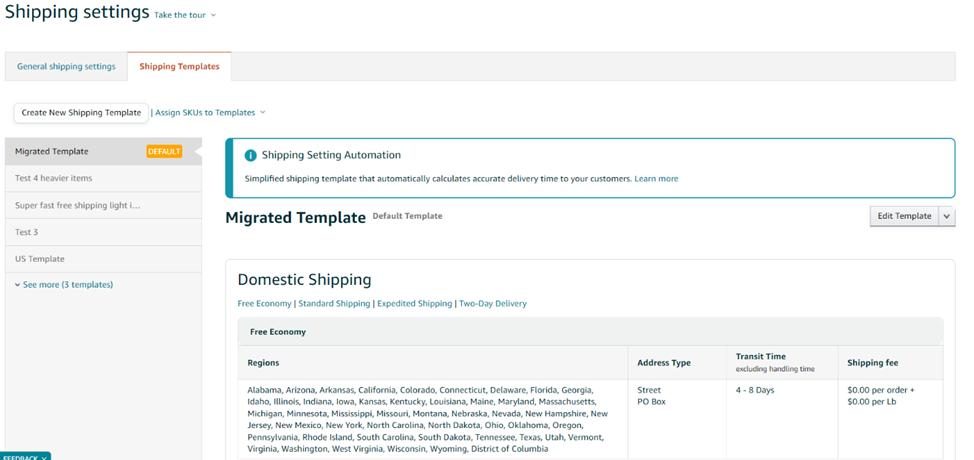Expand the Take the tour chevron

[213, 16]
